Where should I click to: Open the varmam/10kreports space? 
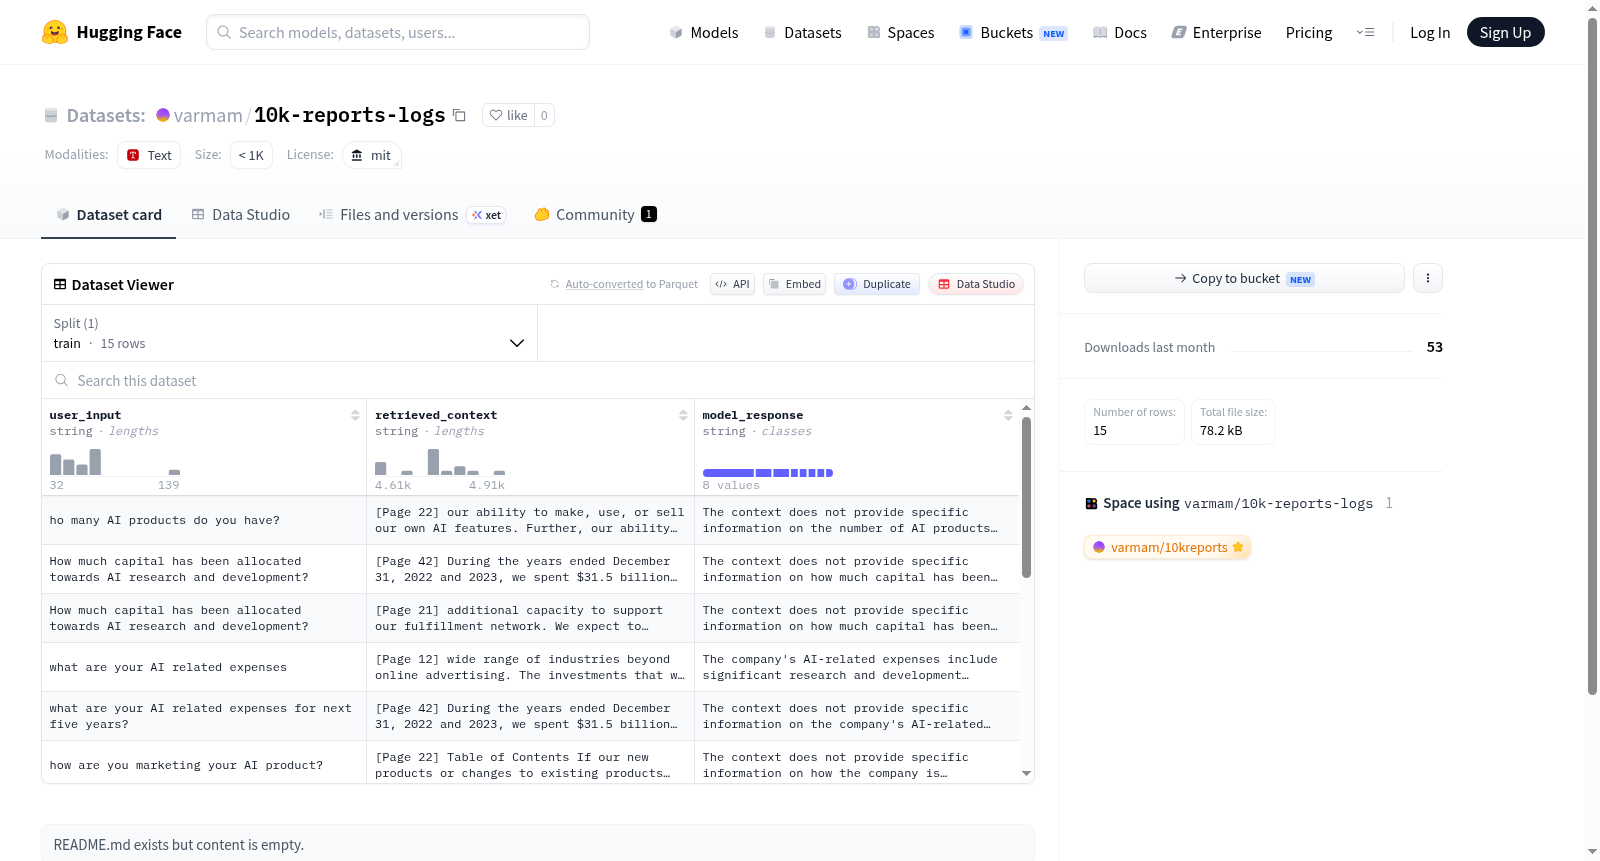coord(1167,547)
